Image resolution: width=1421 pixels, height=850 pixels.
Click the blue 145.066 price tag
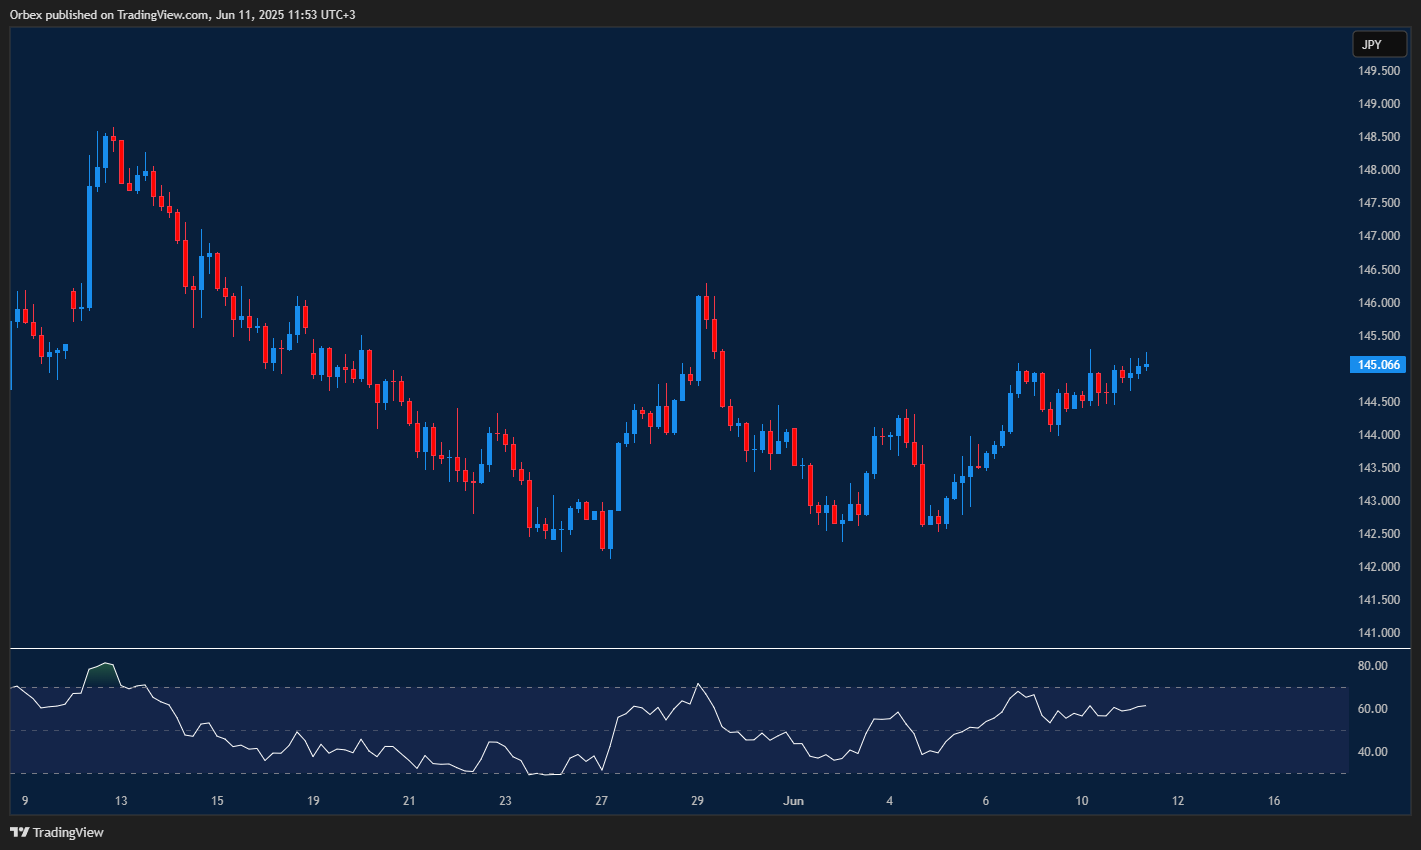pos(1379,365)
